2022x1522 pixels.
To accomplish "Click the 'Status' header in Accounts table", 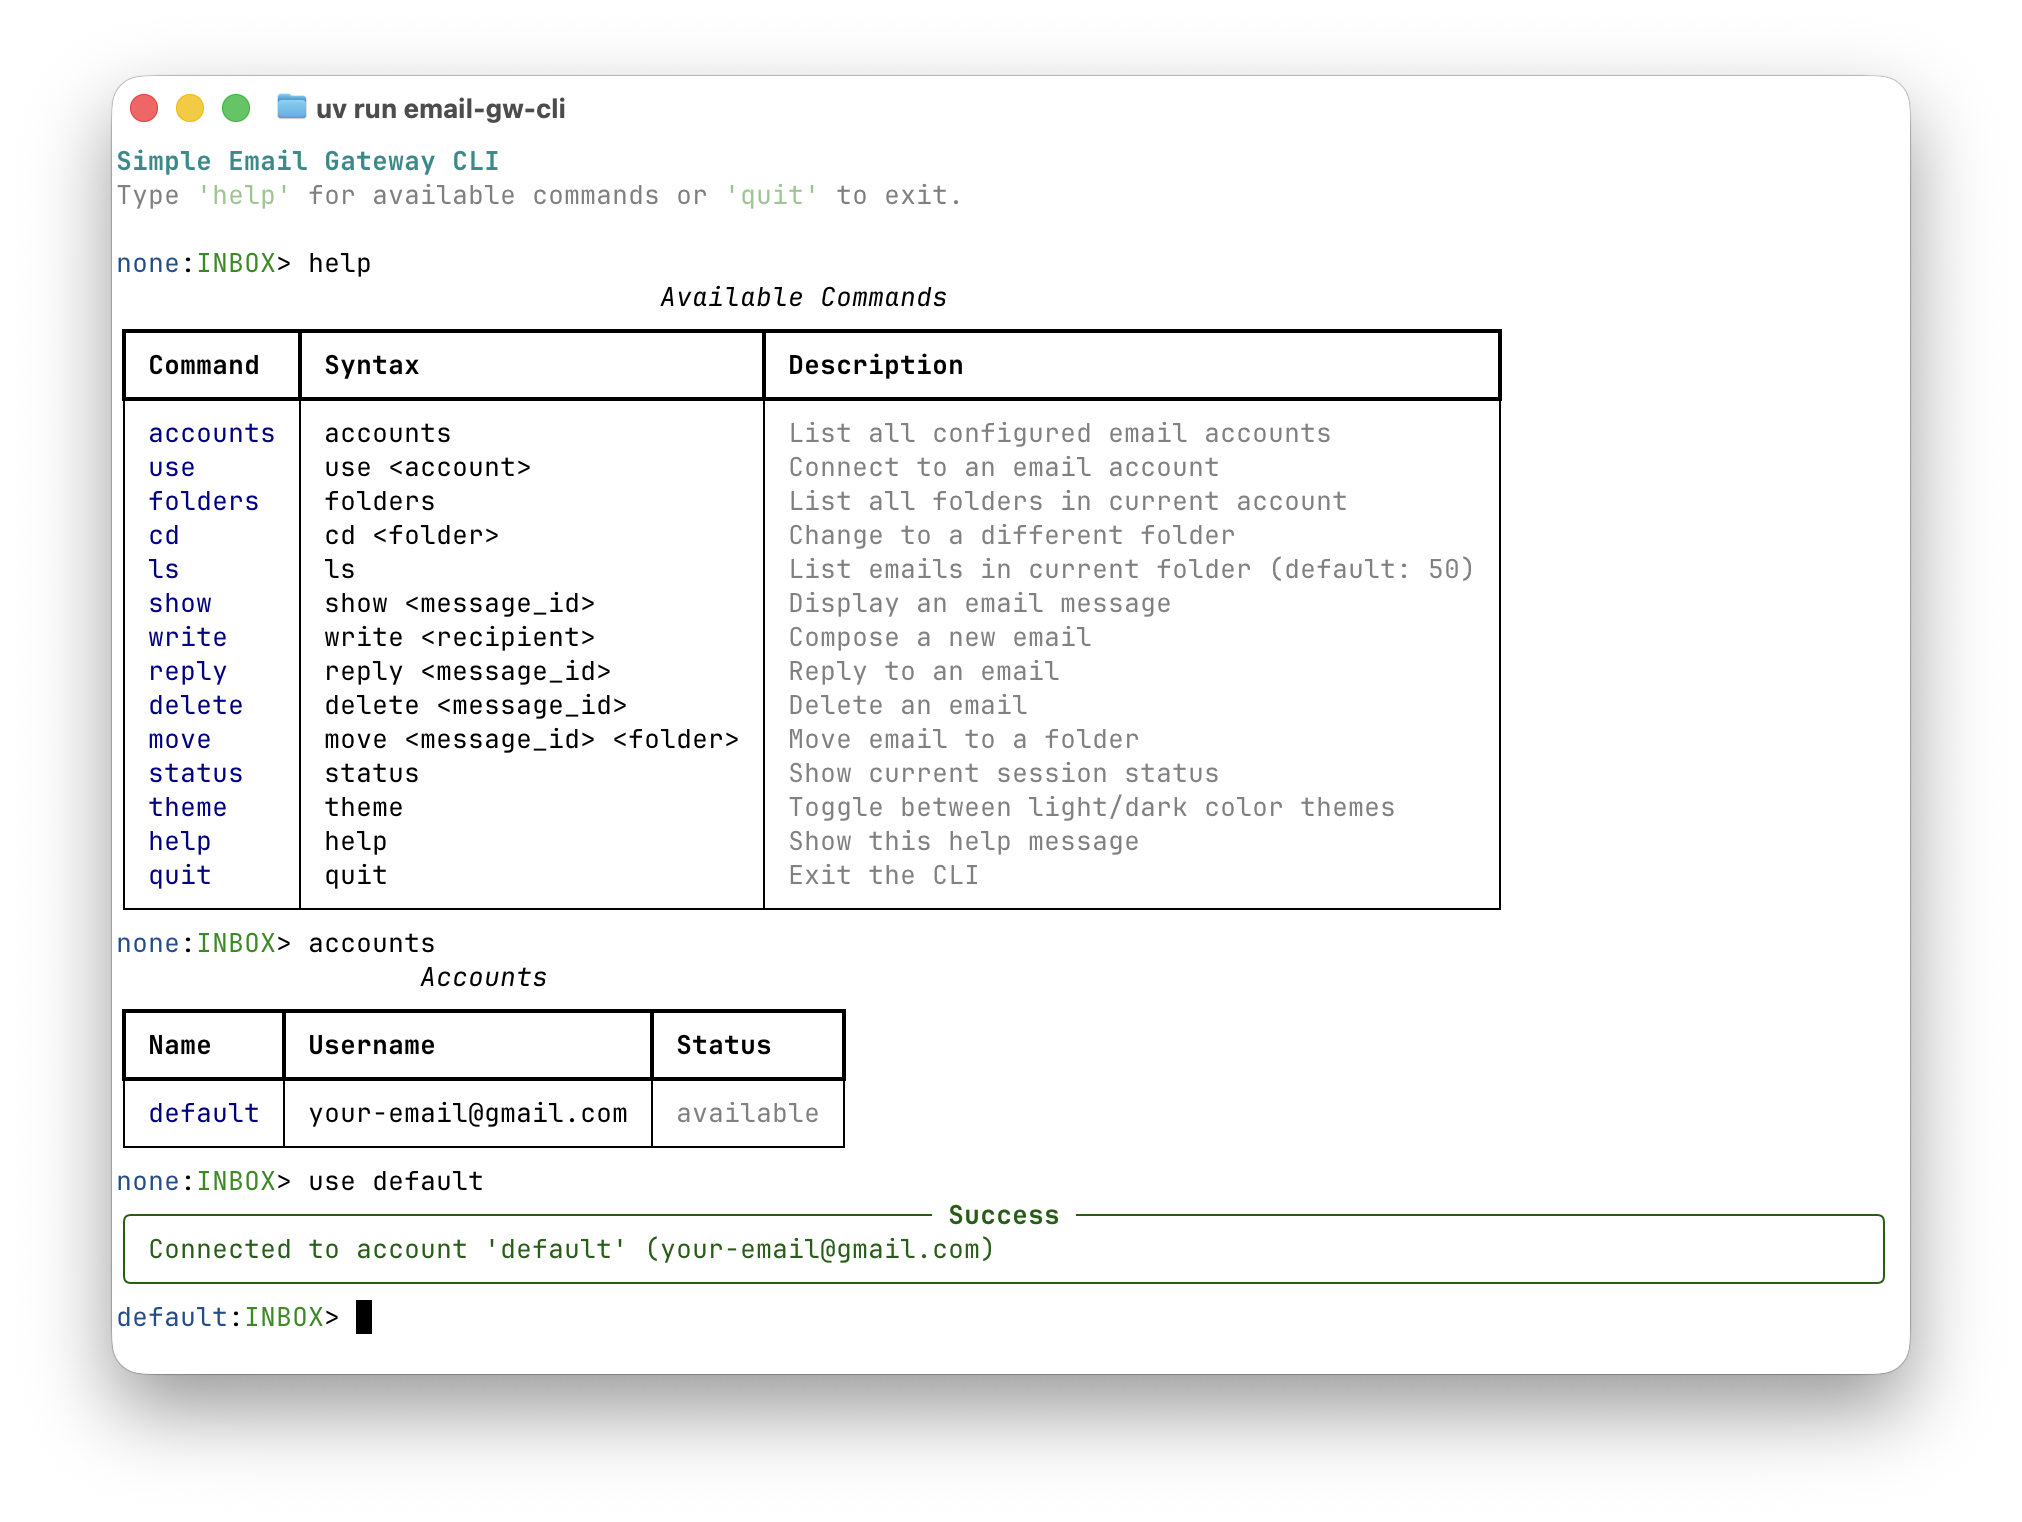I will (x=724, y=1045).
